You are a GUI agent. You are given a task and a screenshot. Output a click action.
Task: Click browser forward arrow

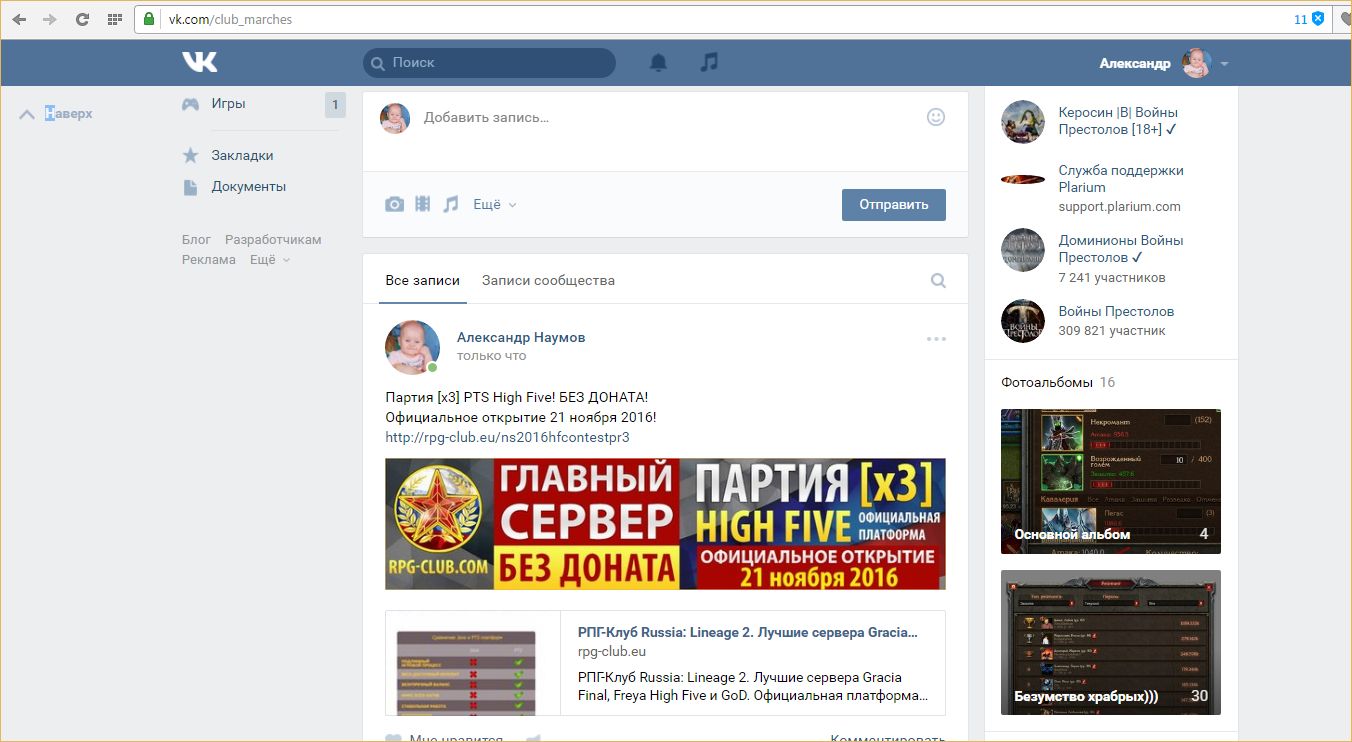tap(50, 19)
